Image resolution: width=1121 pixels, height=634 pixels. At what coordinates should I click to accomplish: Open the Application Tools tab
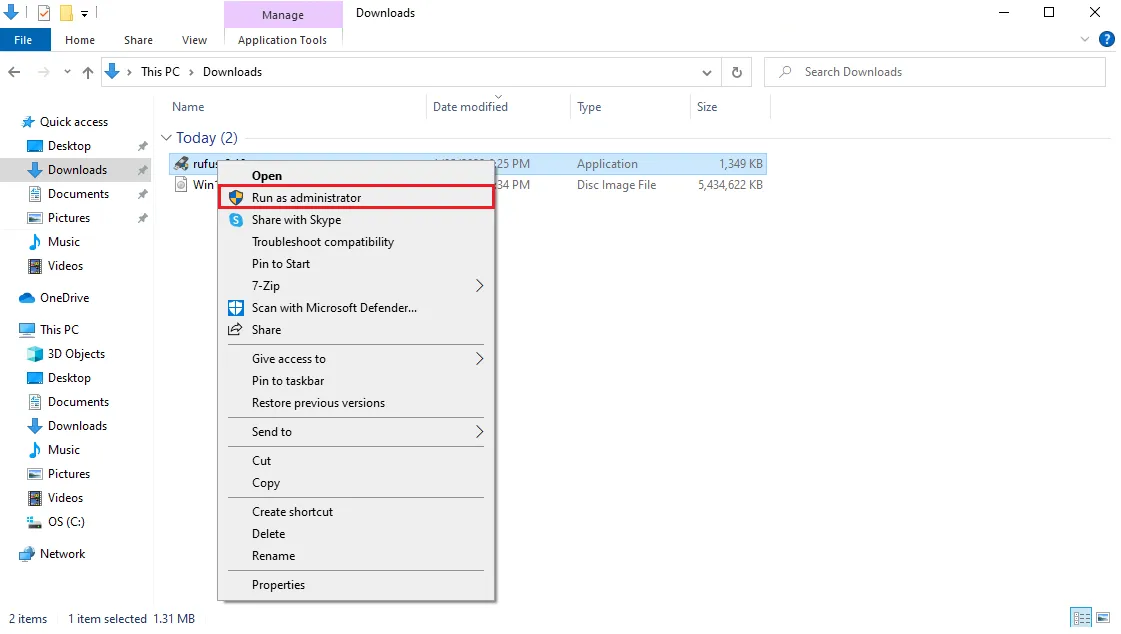click(282, 40)
